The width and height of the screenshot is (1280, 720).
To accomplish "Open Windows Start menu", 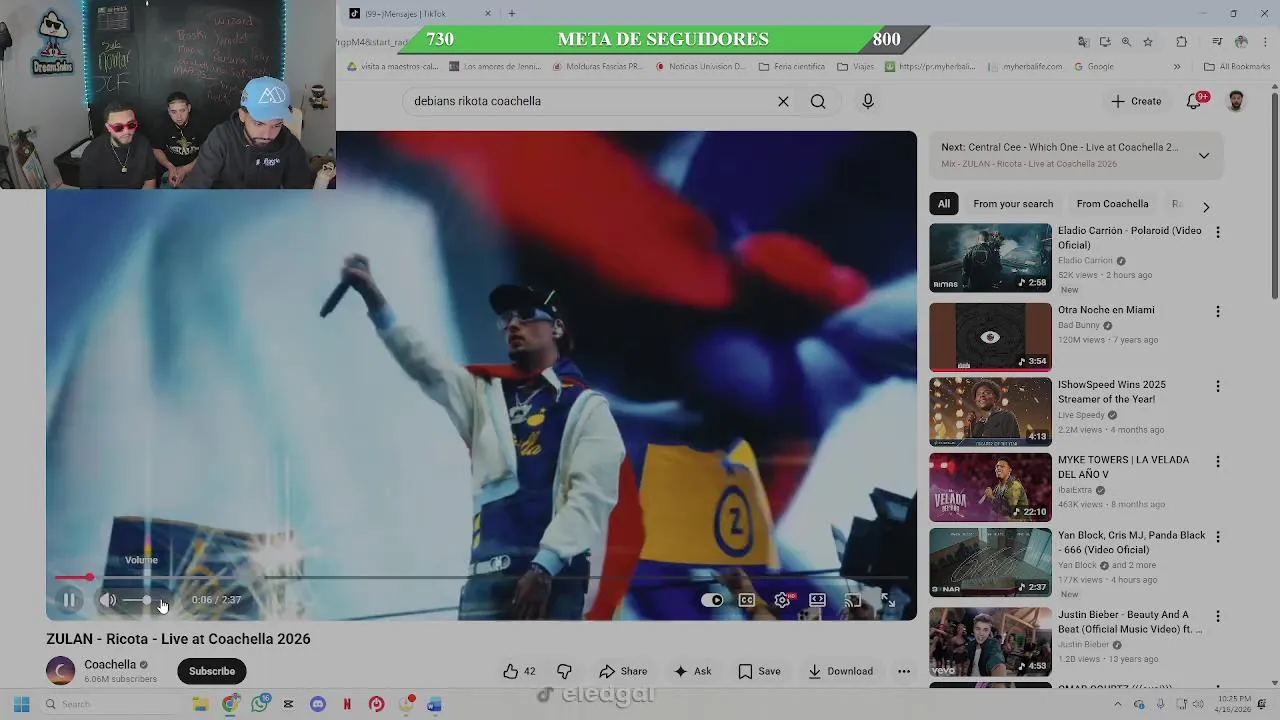I will click(21, 704).
